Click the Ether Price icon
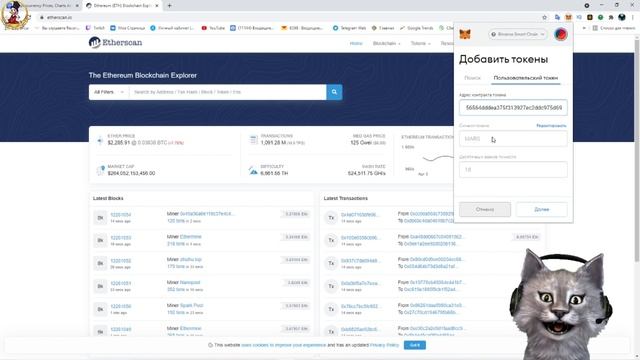This screenshot has height=360, width=640. (x=100, y=140)
